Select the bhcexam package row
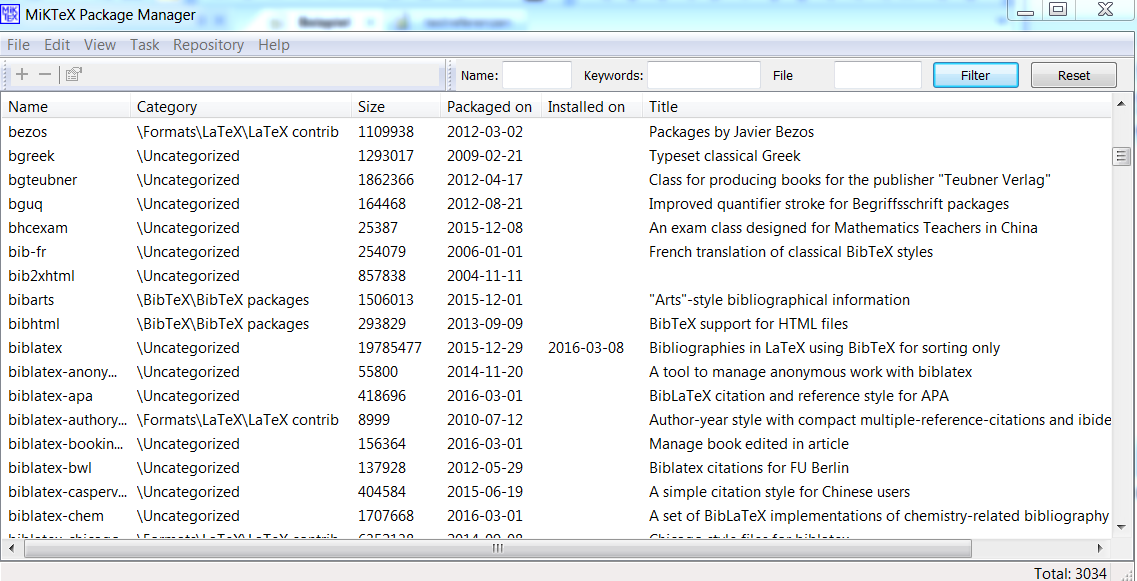The width and height of the screenshot is (1137, 581). click(x=557, y=228)
